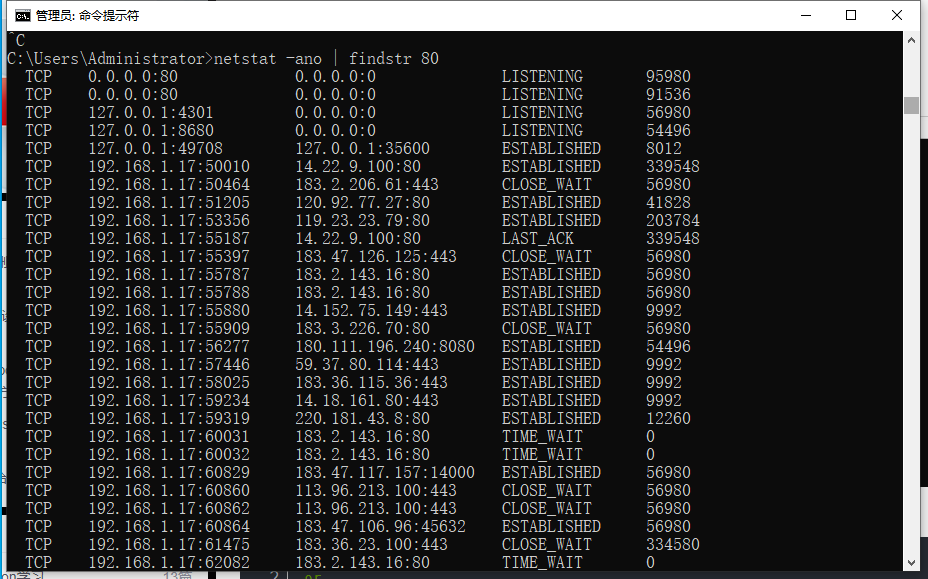The height and width of the screenshot is (579, 928).
Task: Click the LAST_ACK state entry
Action: coord(538,238)
